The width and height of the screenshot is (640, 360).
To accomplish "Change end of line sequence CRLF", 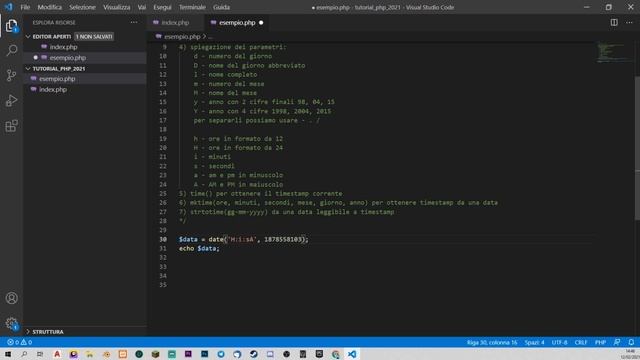I will [581, 342].
